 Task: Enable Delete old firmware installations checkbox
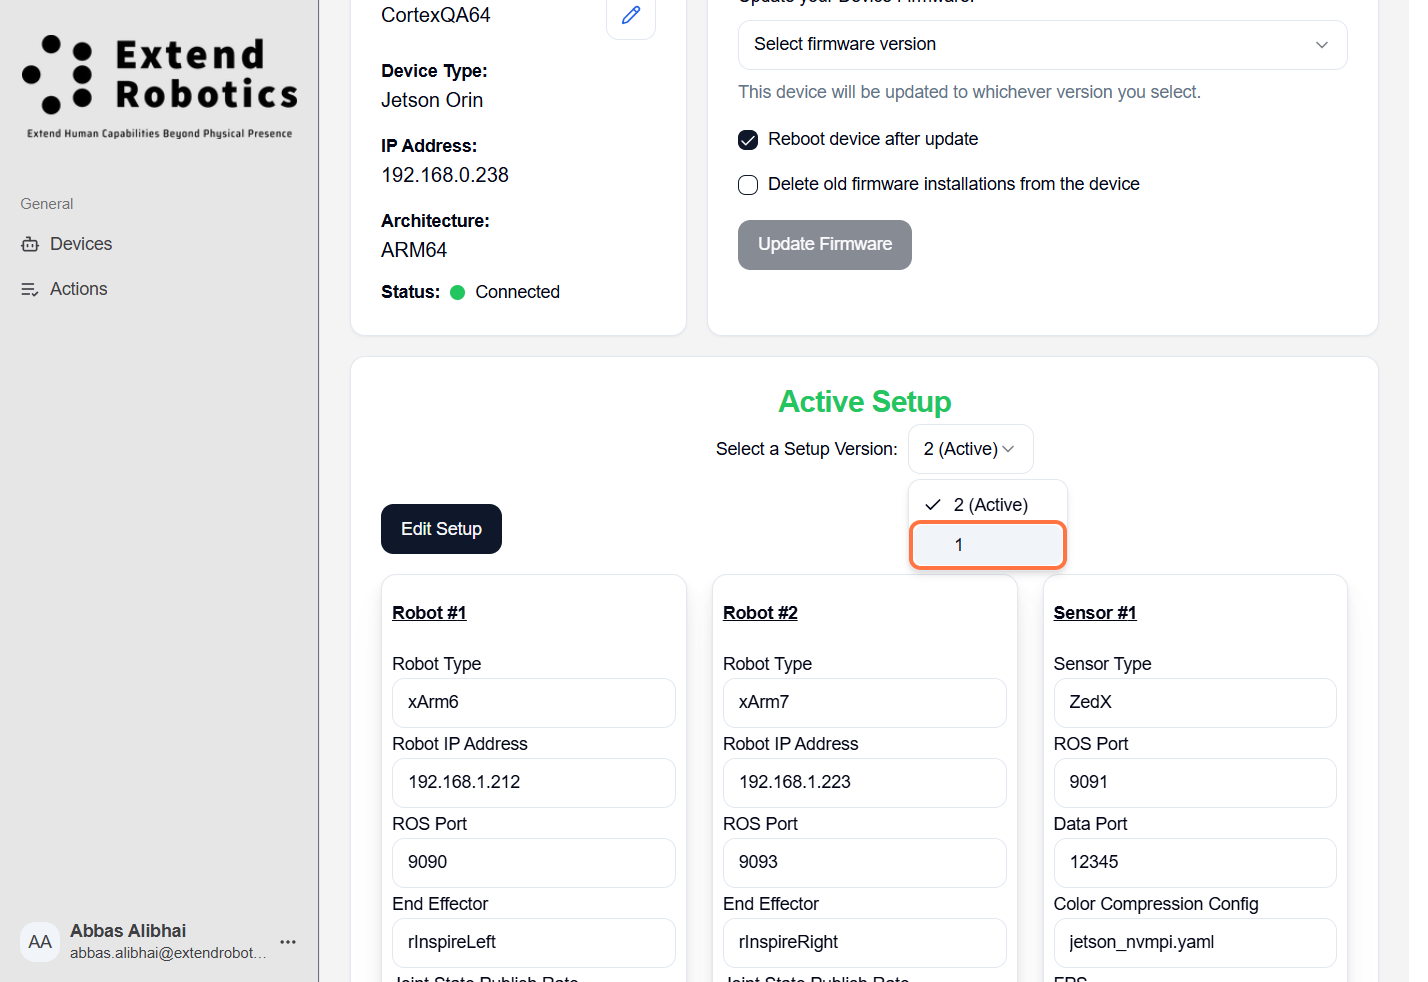tap(748, 185)
